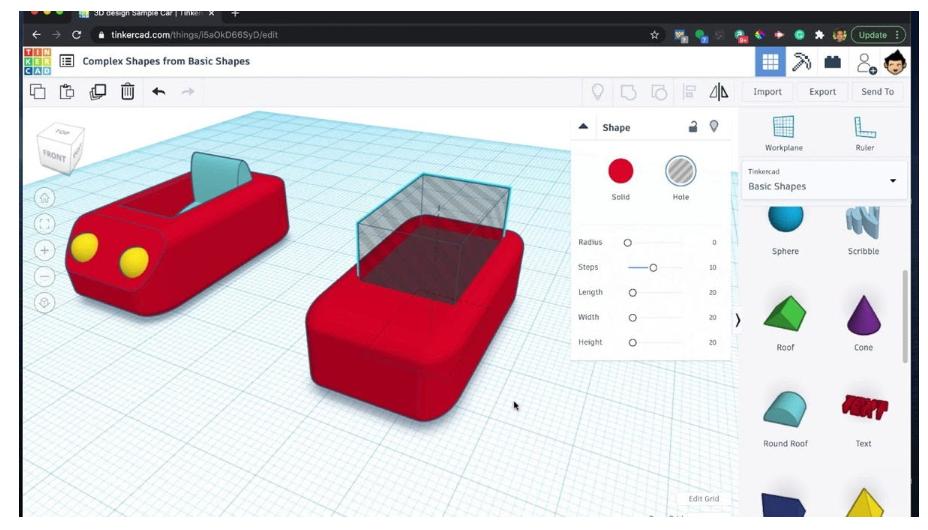Toggle the lock editing icon
The width and height of the screenshot is (928, 530).
[x=693, y=126]
